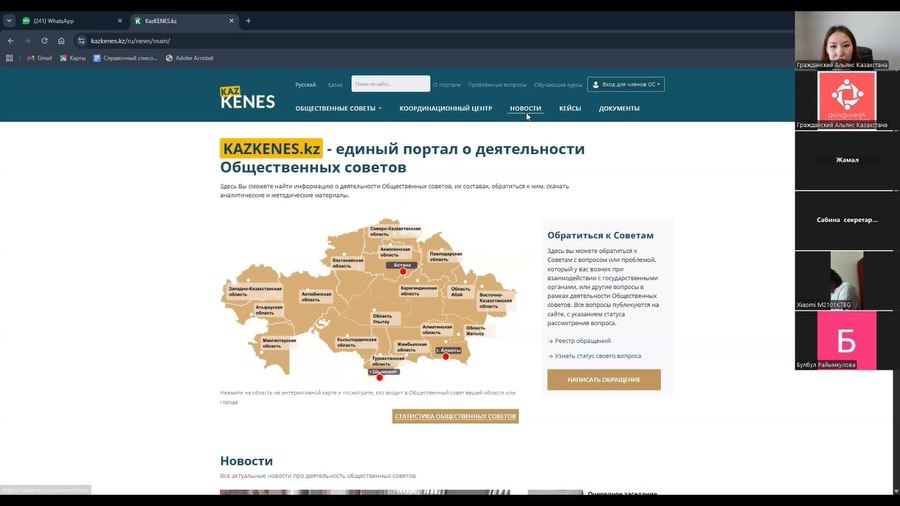Select Западно-Казахстанская область on the map
900x506 pixels.
255,291
